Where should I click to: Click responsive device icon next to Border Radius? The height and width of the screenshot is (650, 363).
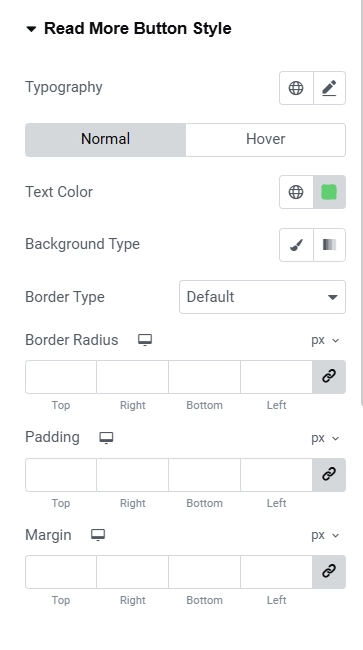(x=145, y=340)
